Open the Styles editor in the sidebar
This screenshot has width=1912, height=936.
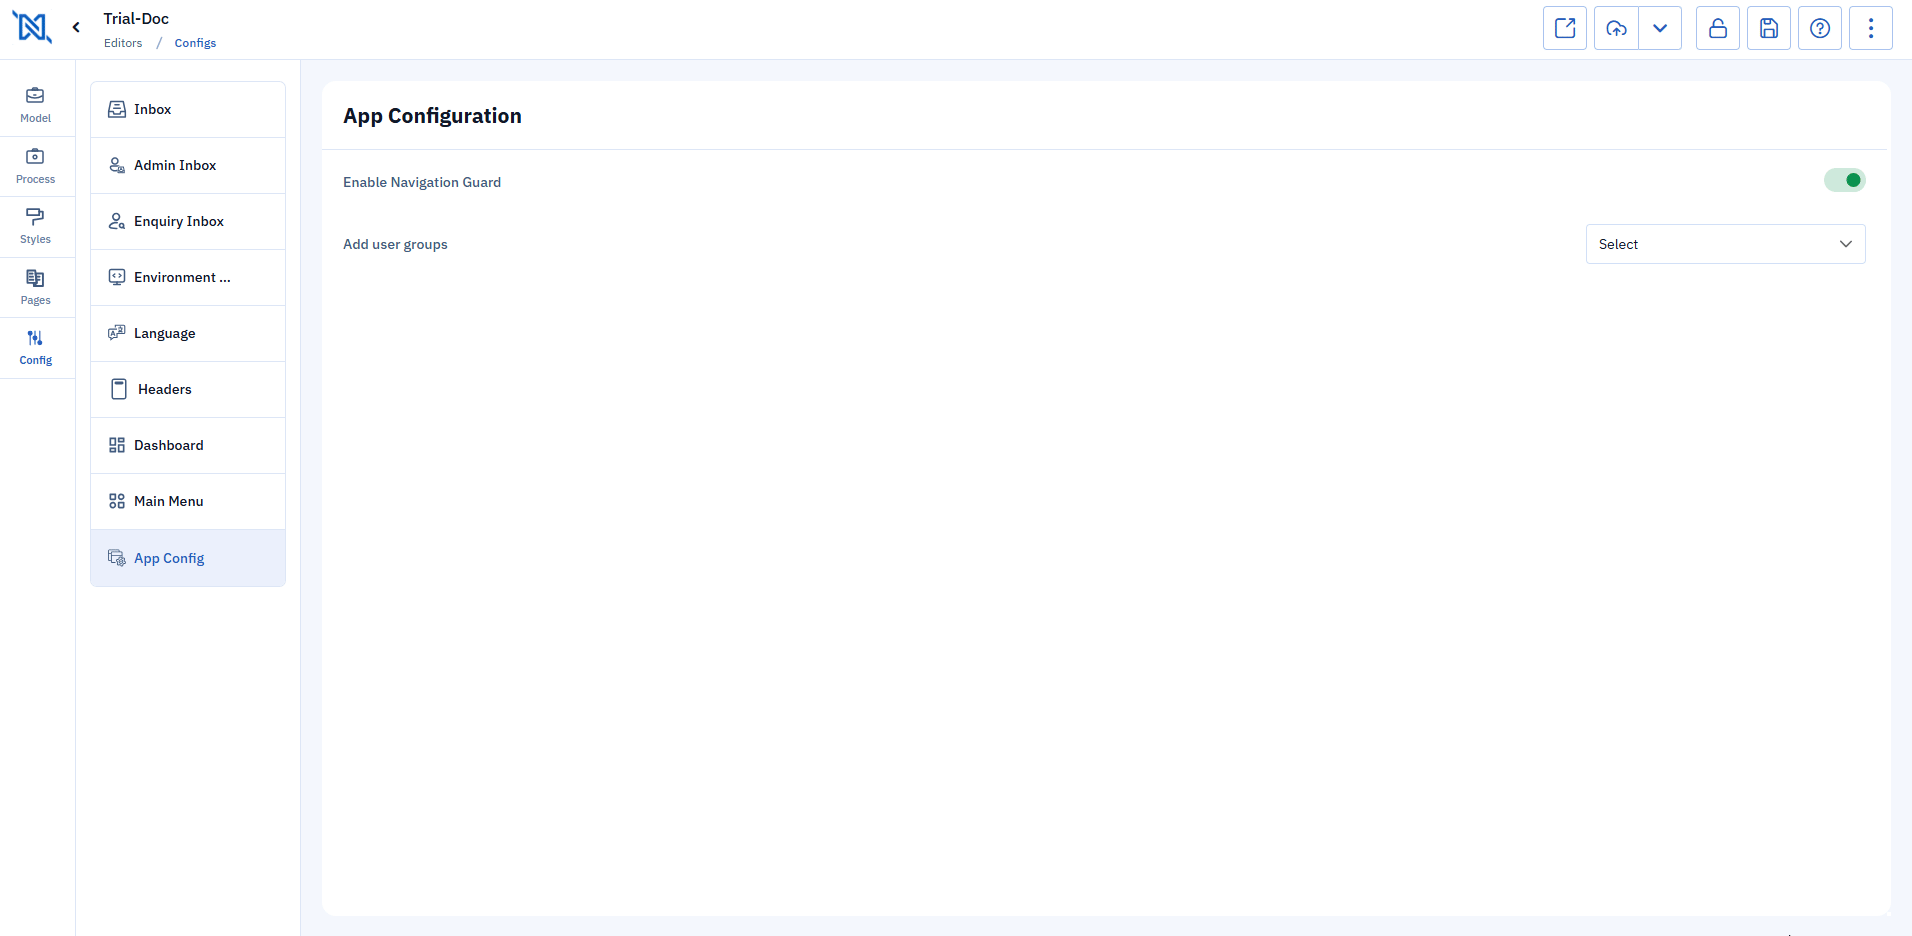(x=36, y=226)
